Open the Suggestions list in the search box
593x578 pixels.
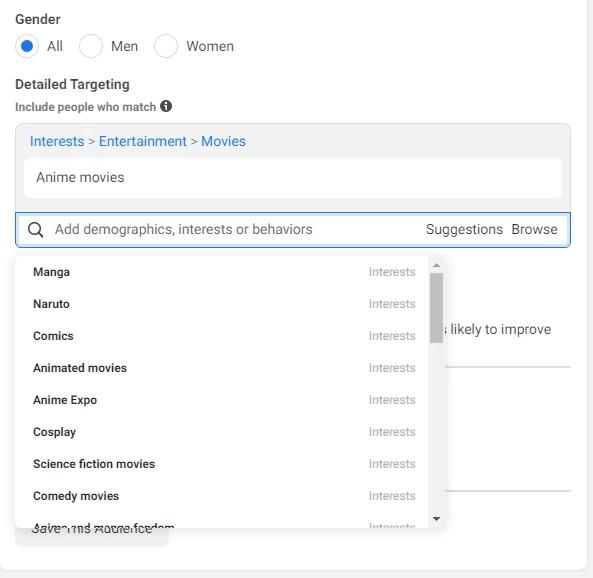(464, 229)
